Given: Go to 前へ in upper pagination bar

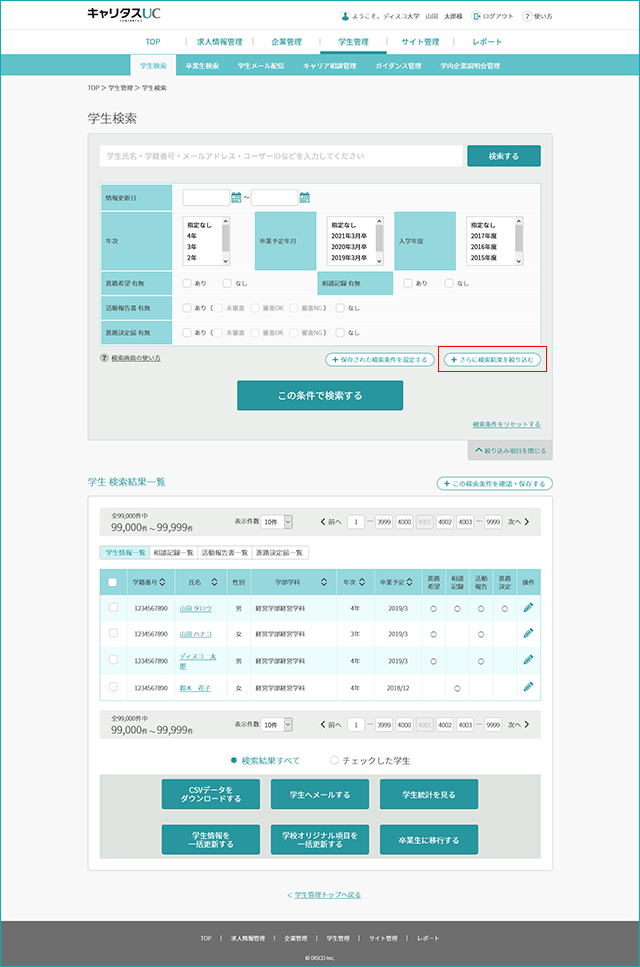Looking at the screenshot, I should point(331,522).
